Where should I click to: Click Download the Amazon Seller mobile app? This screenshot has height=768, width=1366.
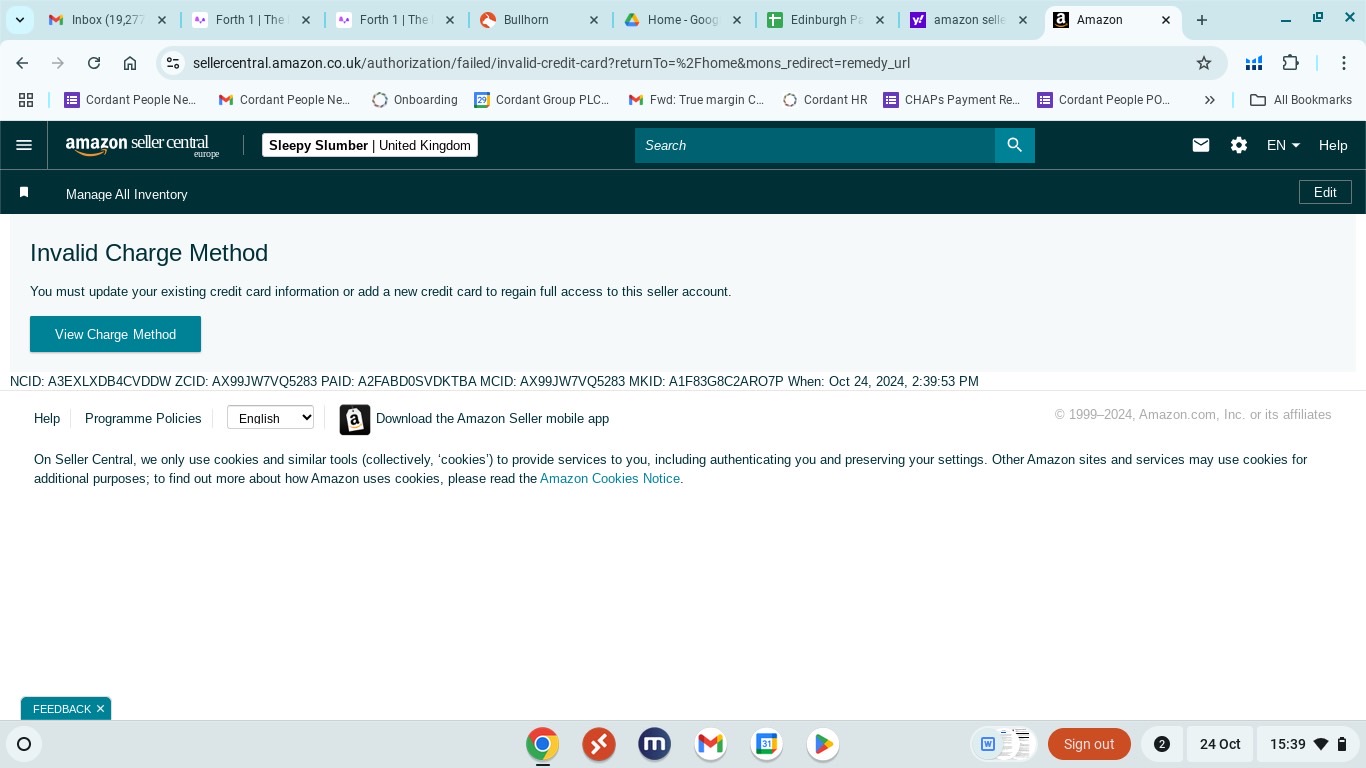tap(492, 418)
